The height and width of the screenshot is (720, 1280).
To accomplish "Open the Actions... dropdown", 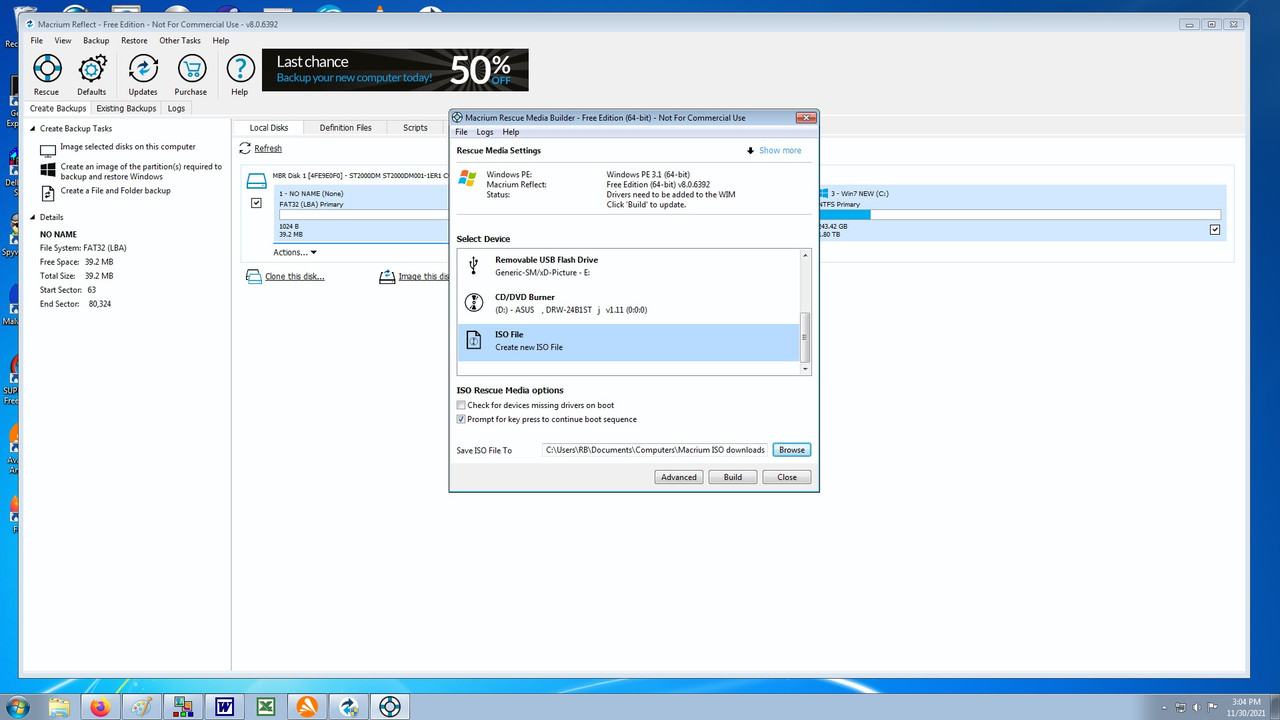I will coord(295,253).
